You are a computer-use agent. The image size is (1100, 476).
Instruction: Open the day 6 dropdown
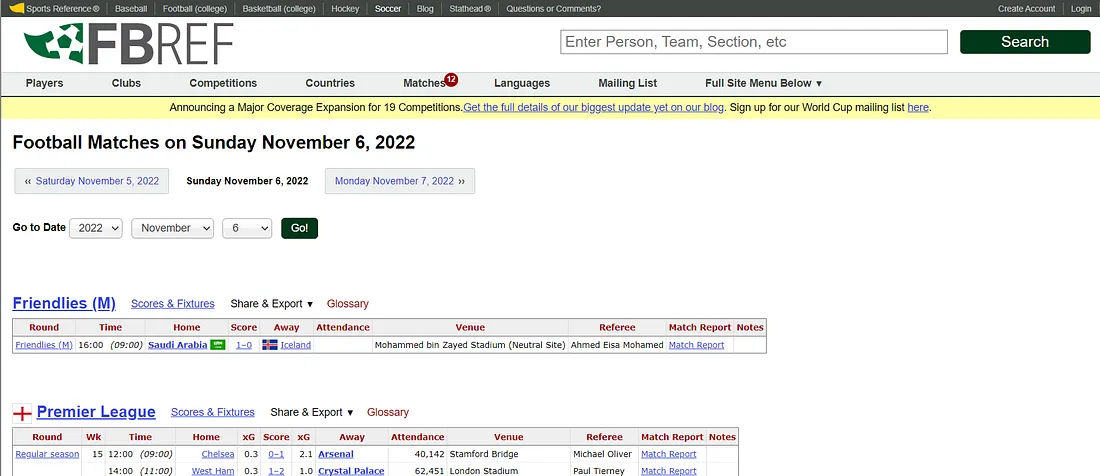click(x=246, y=228)
